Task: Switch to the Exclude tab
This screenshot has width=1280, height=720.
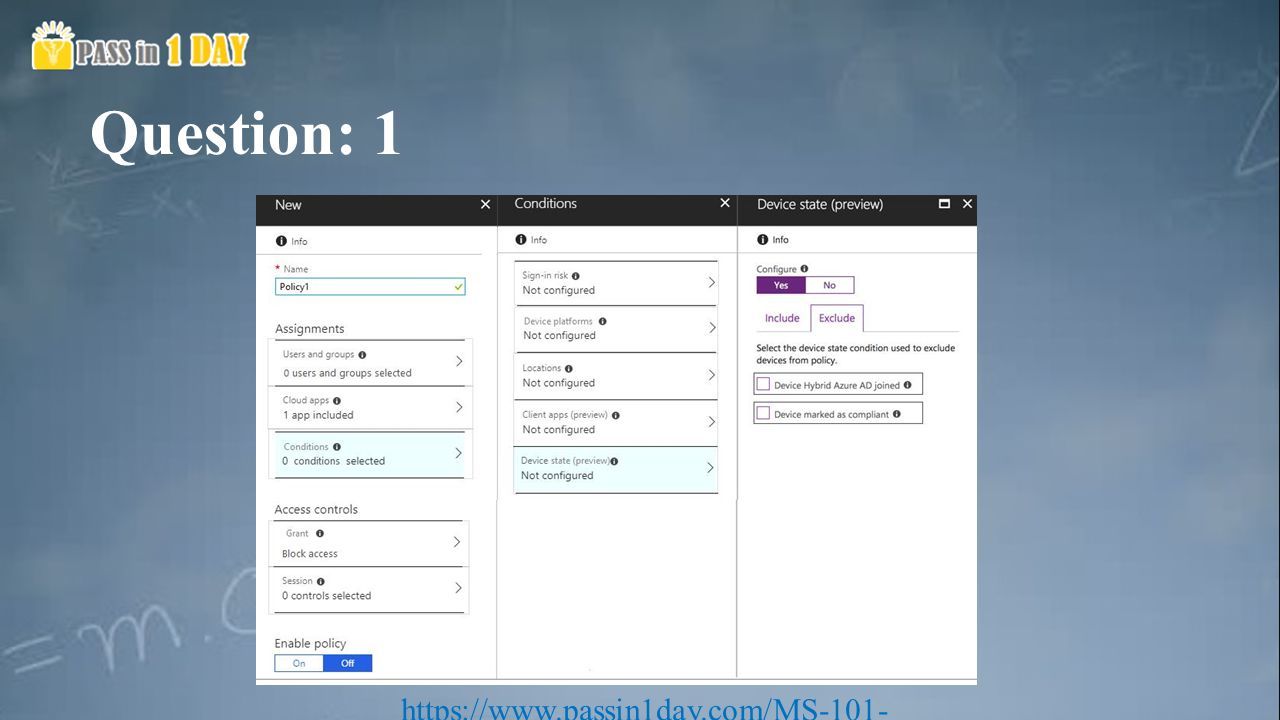Action: (x=837, y=318)
